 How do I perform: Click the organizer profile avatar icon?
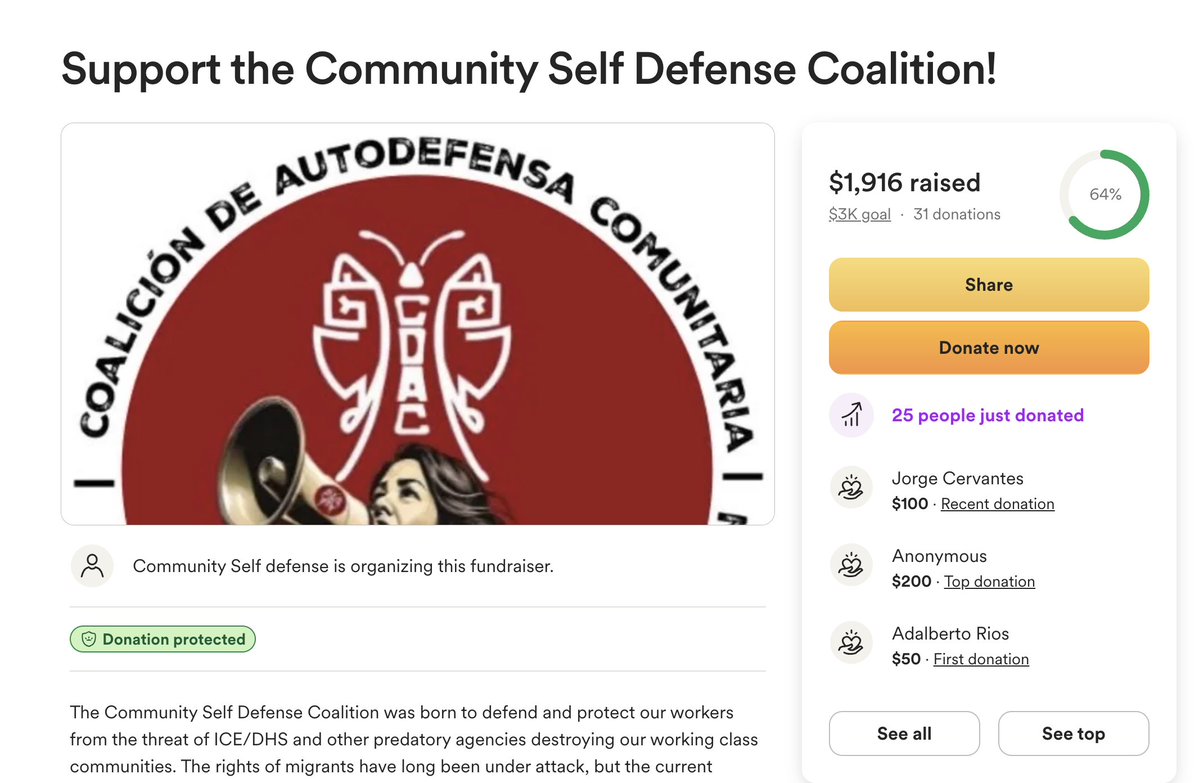pyautogui.click(x=92, y=566)
